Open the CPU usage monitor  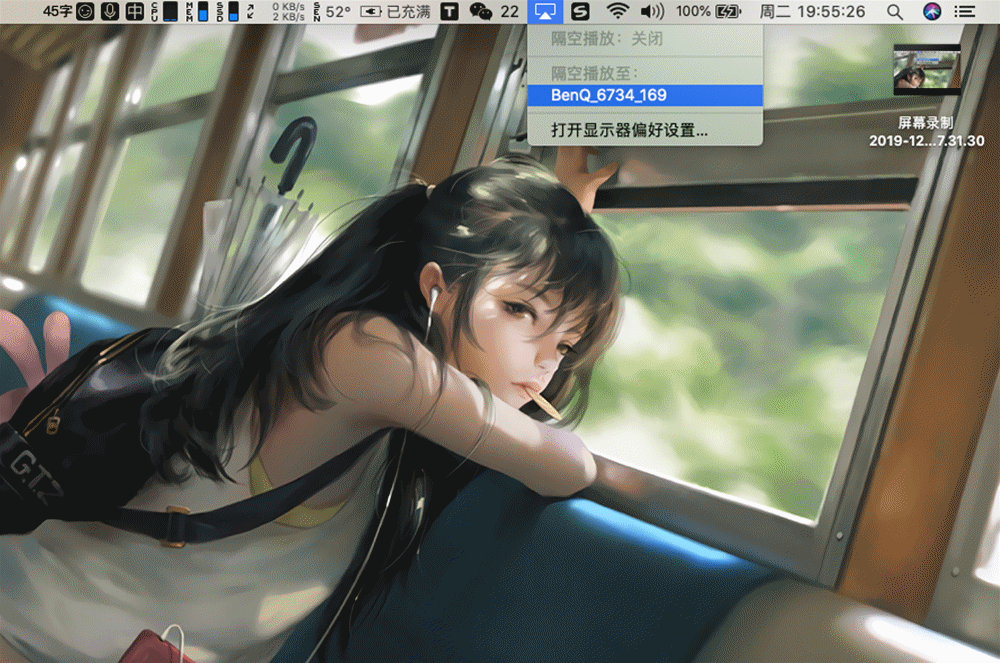pos(165,11)
